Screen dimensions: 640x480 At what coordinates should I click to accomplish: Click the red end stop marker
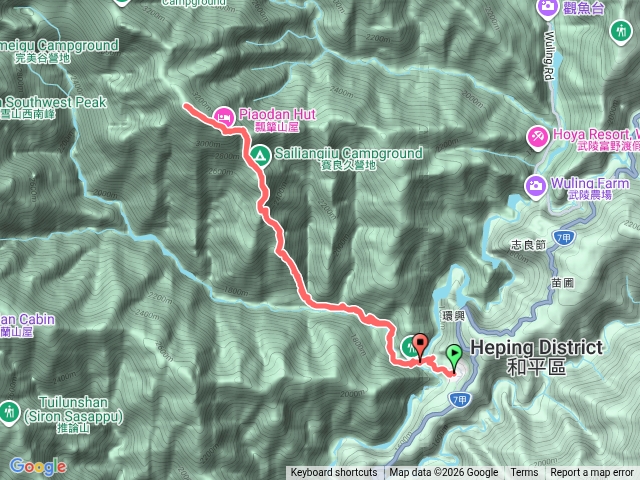click(420, 347)
